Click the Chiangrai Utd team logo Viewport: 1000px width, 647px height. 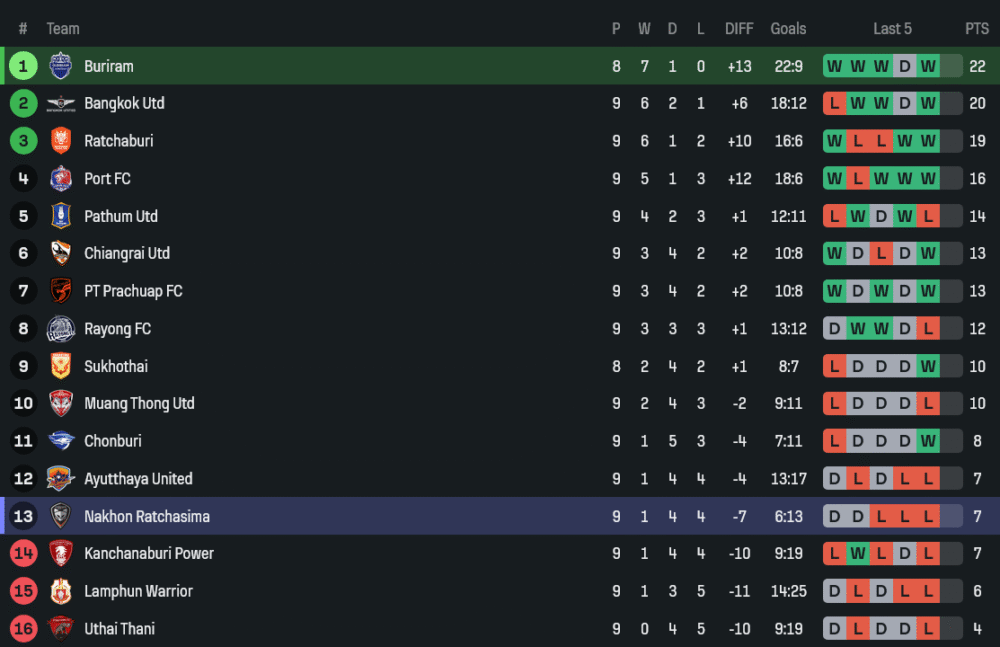(x=61, y=254)
